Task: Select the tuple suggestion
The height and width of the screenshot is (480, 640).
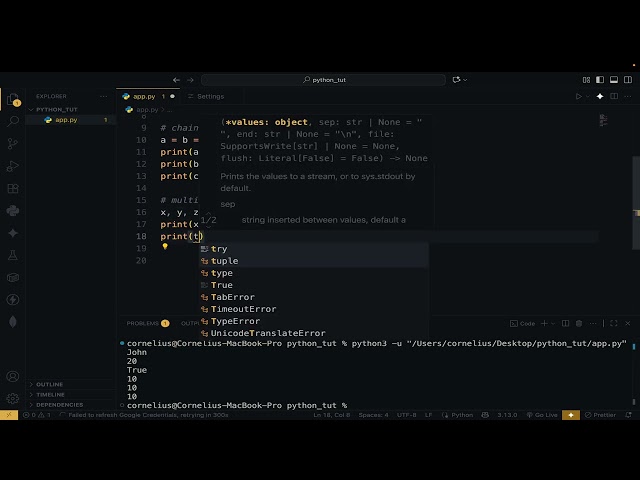Action: pos(313,261)
